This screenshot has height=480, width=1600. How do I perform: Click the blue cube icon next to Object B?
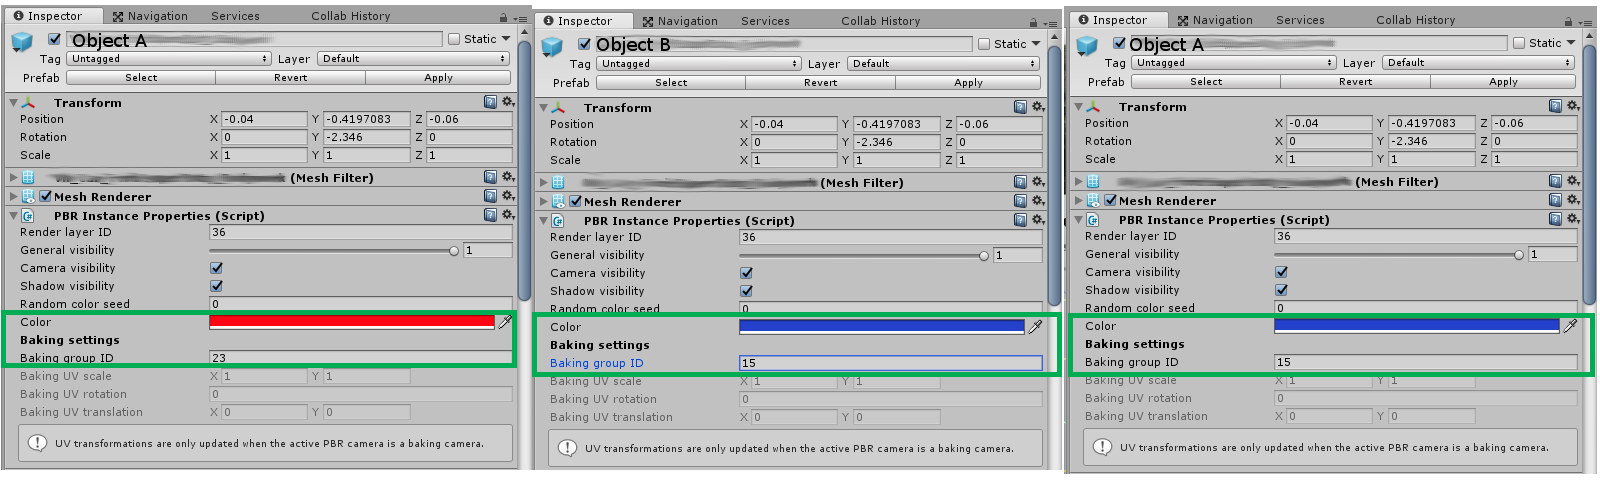click(552, 47)
